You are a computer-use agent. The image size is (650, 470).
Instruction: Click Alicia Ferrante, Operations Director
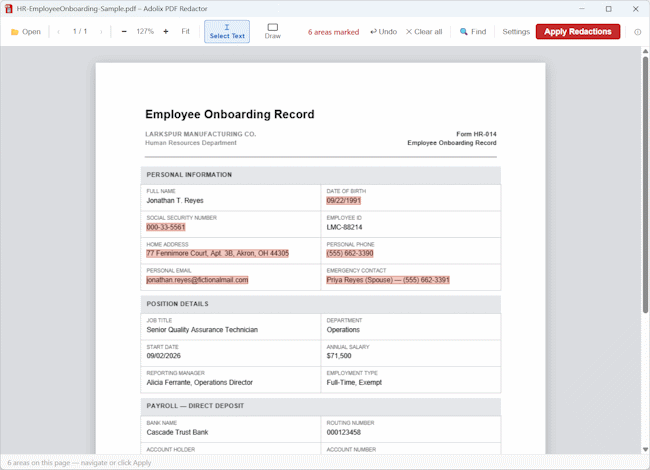(200, 383)
